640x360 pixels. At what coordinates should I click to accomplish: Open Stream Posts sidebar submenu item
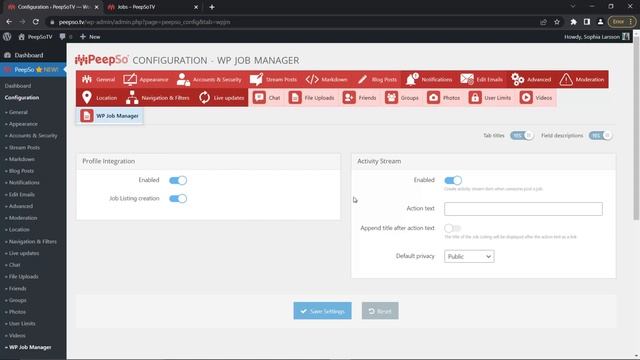(24, 147)
